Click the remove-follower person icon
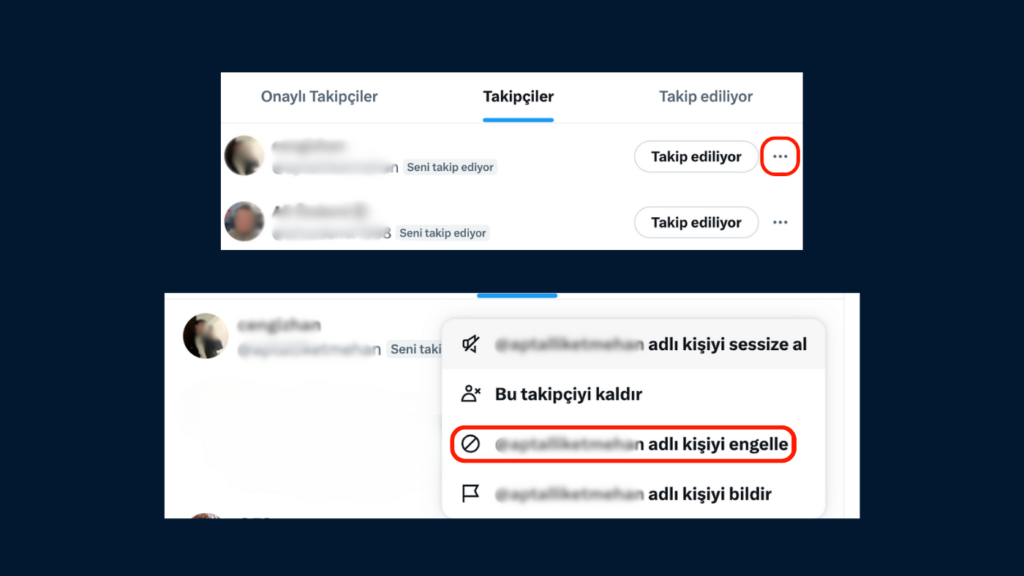The height and width of the screenshot is (576, 1024). coord(471,394)
